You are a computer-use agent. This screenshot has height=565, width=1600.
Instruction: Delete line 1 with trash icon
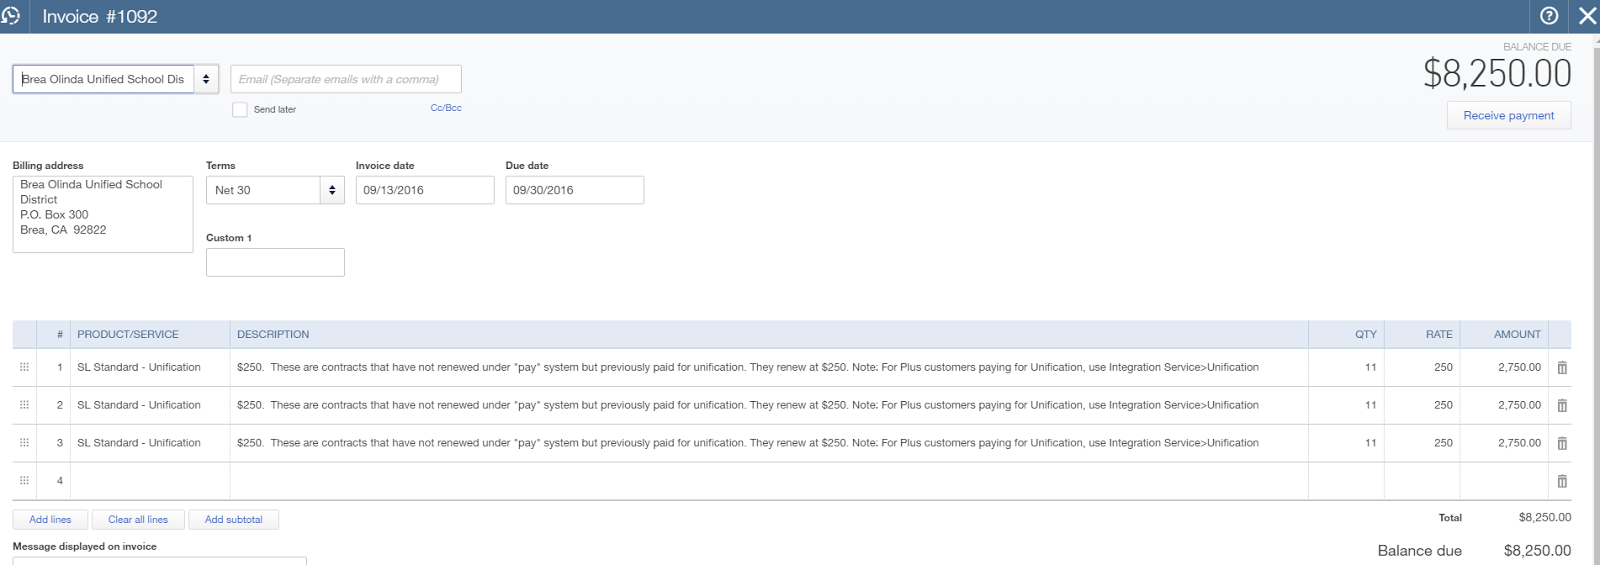click(1562, 368)
